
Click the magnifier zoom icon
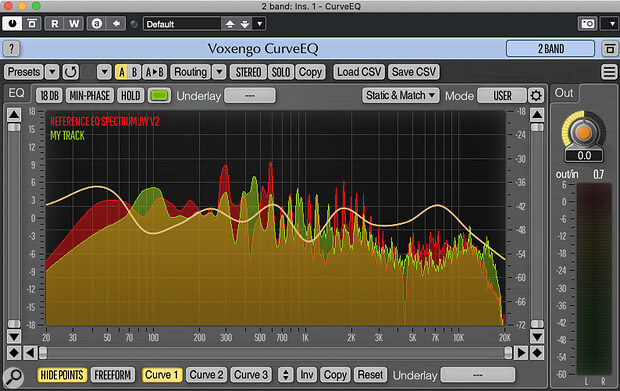coord(13,377)
